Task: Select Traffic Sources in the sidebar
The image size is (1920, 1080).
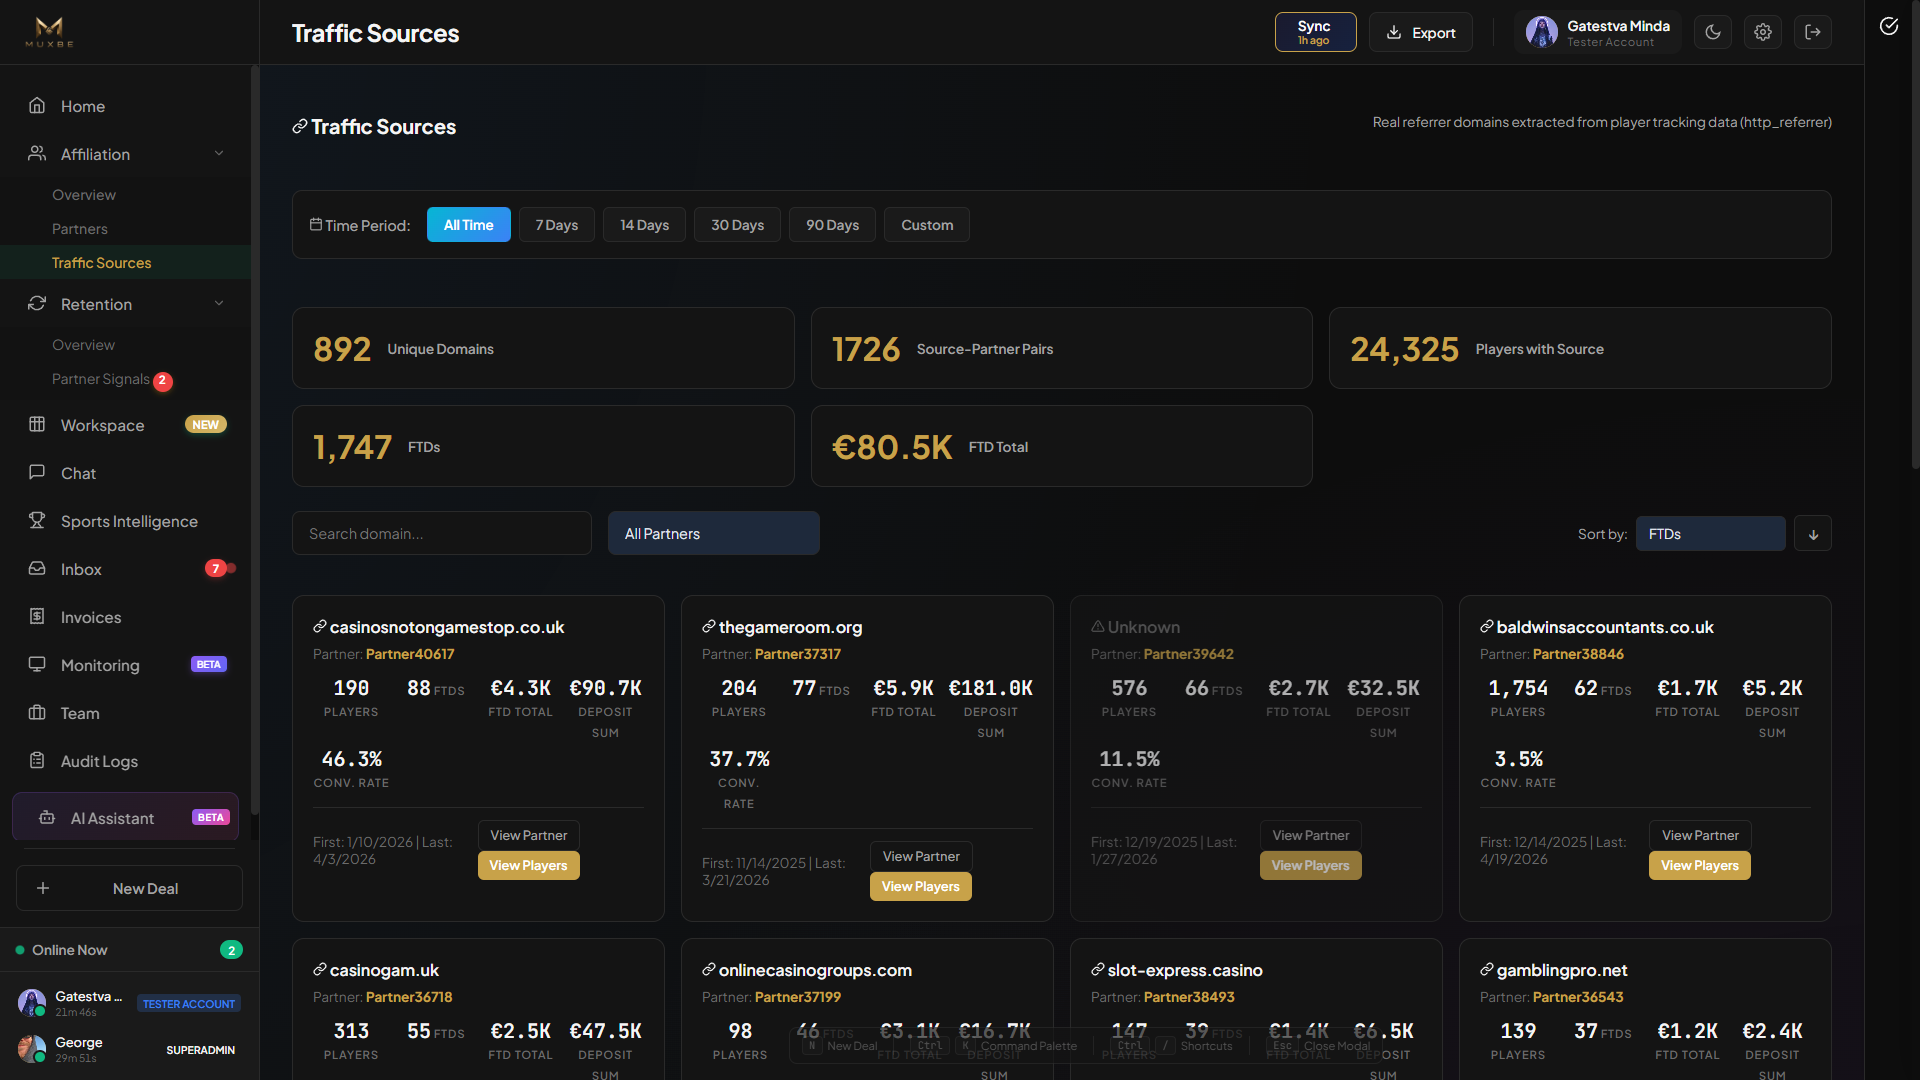Action: click(125, 262)
